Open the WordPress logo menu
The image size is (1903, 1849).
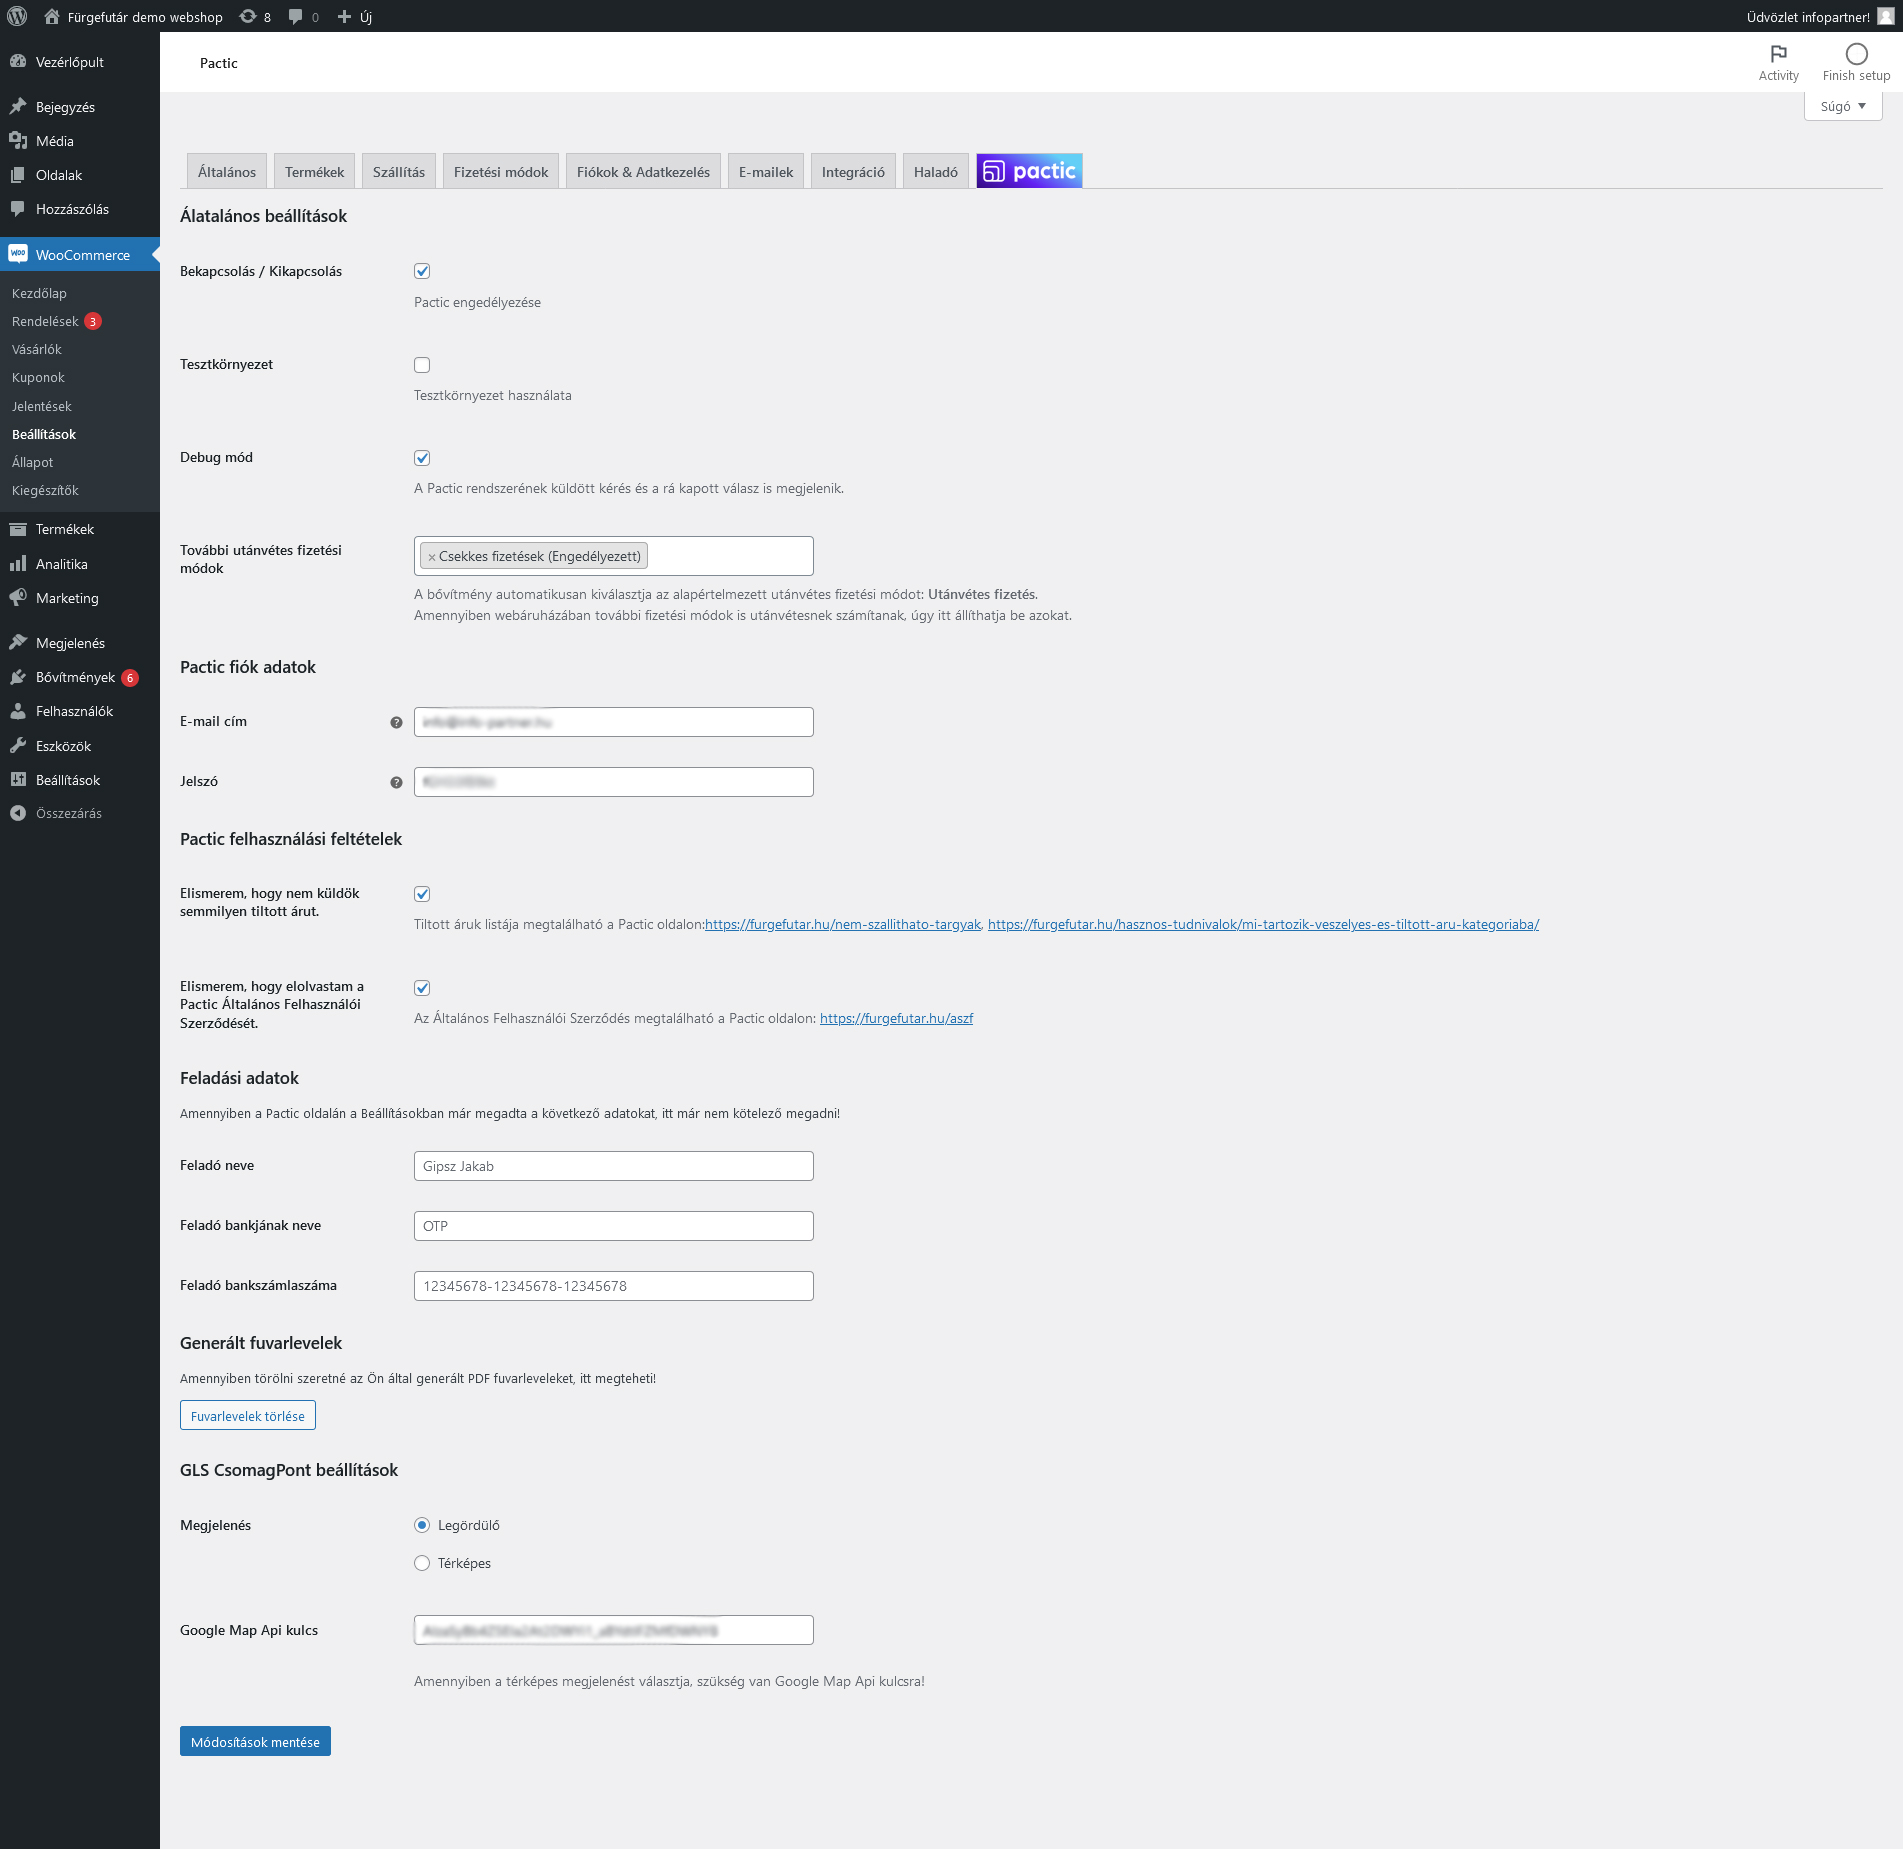(x=17, y=16)
